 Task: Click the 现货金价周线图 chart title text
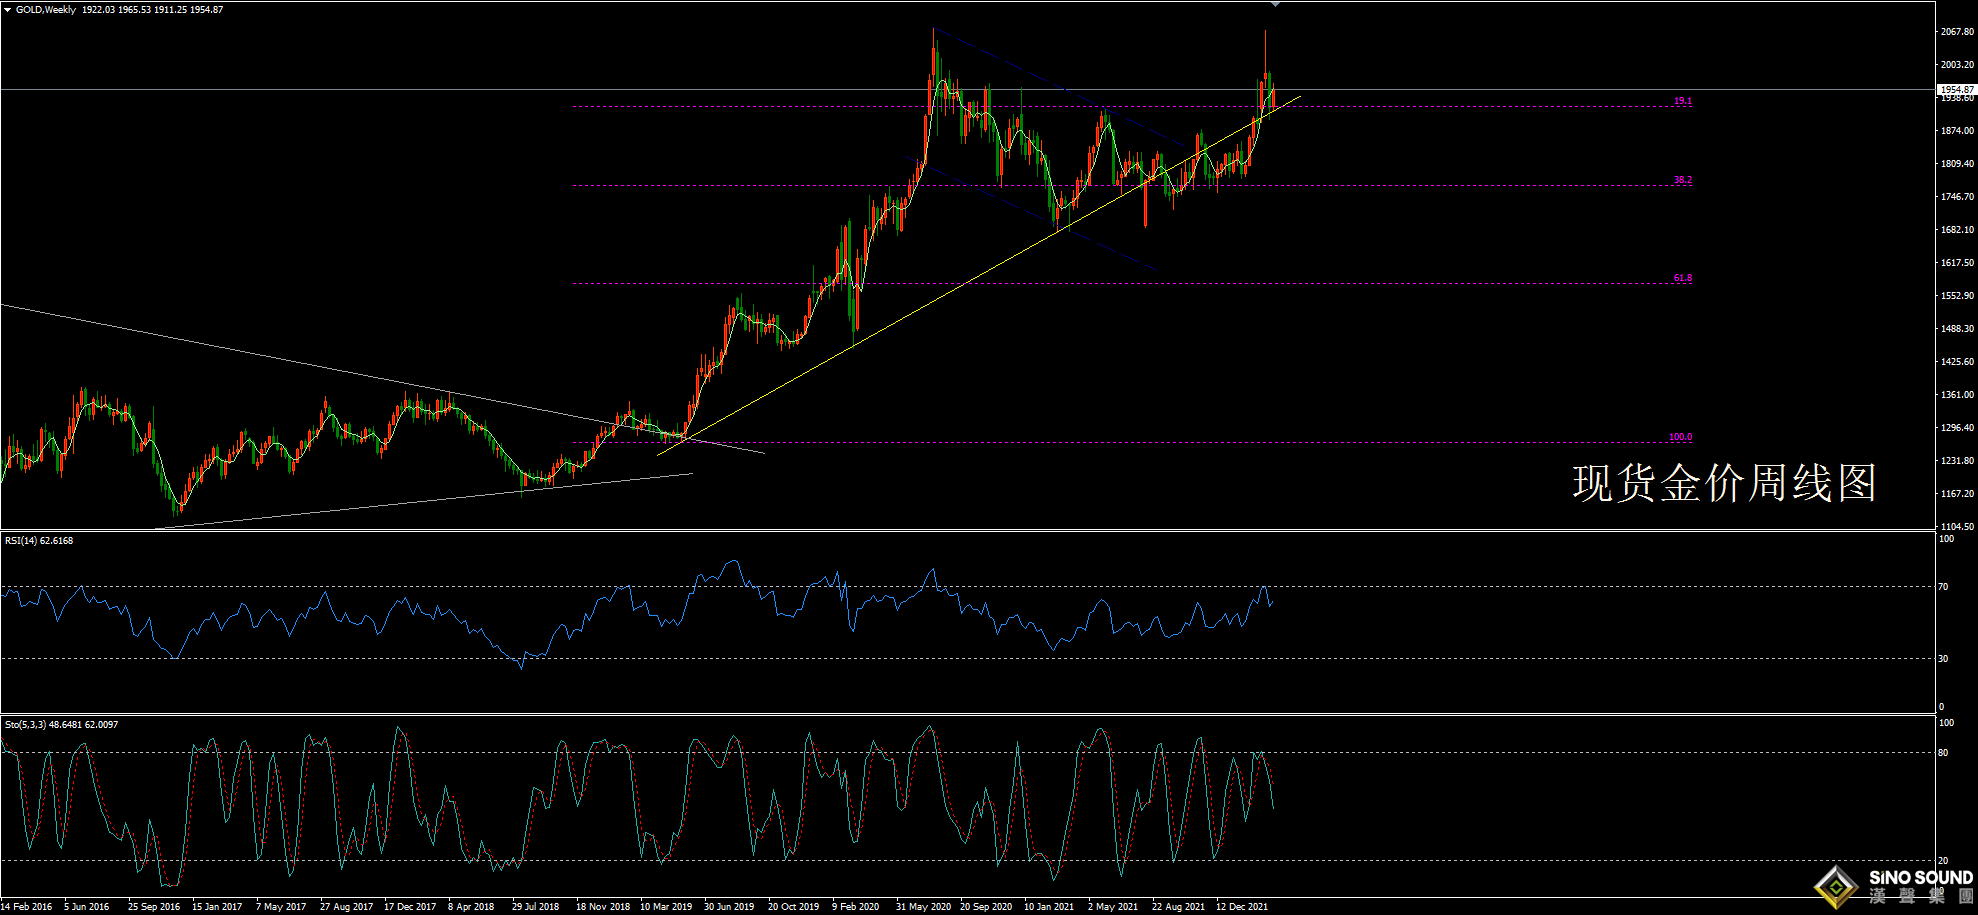pyautogui.click(x=1724, y=483)
